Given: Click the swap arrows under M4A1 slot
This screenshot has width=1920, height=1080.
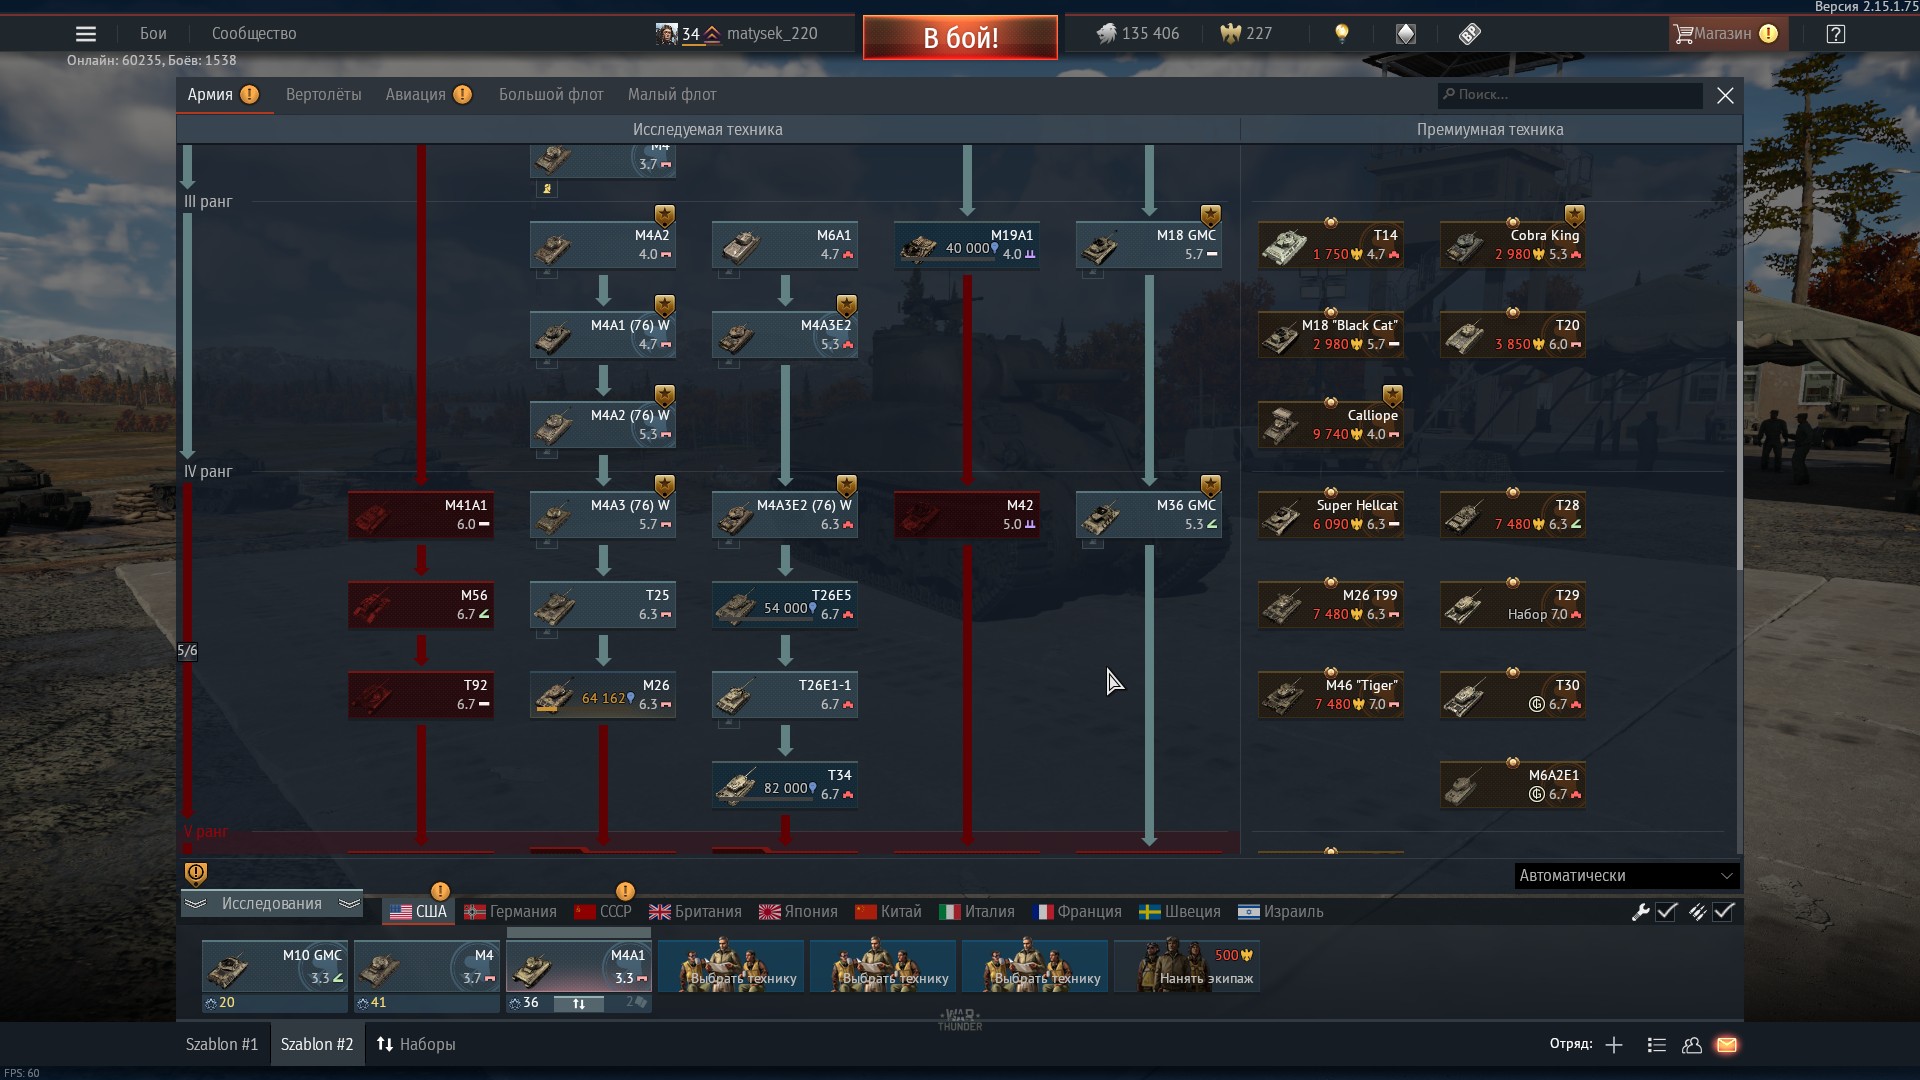Looking at the screenshot, I should [579, 1003].
